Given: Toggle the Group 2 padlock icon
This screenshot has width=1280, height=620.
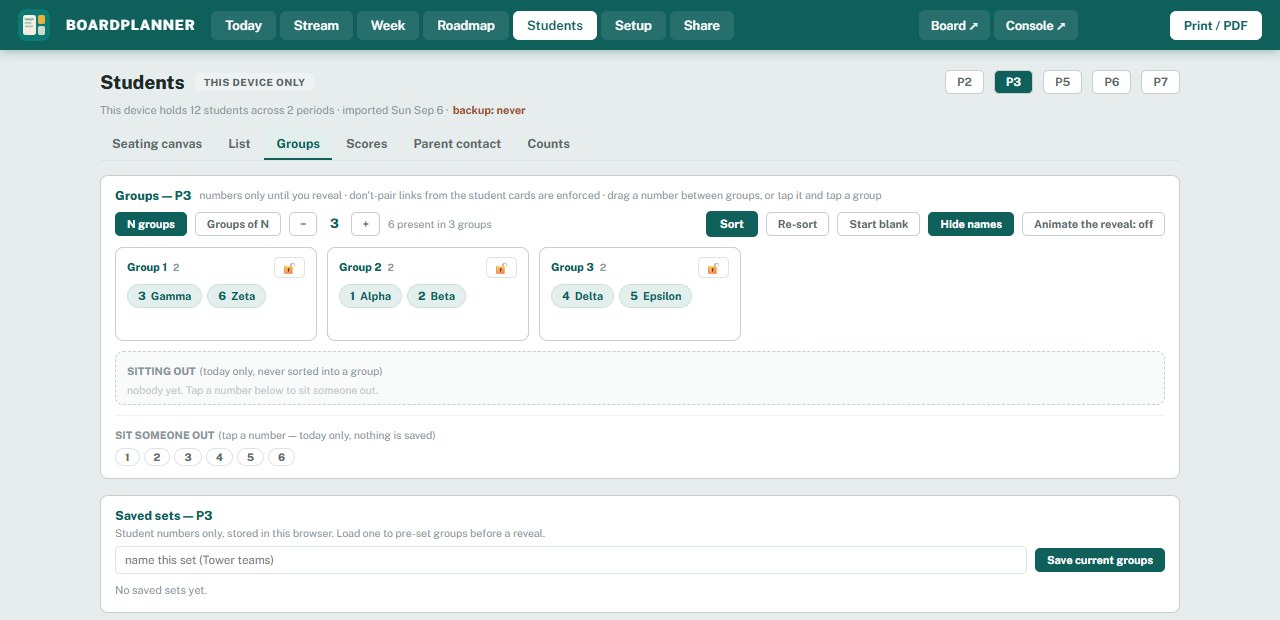Looking at the screenshot, I should (501, 268).
